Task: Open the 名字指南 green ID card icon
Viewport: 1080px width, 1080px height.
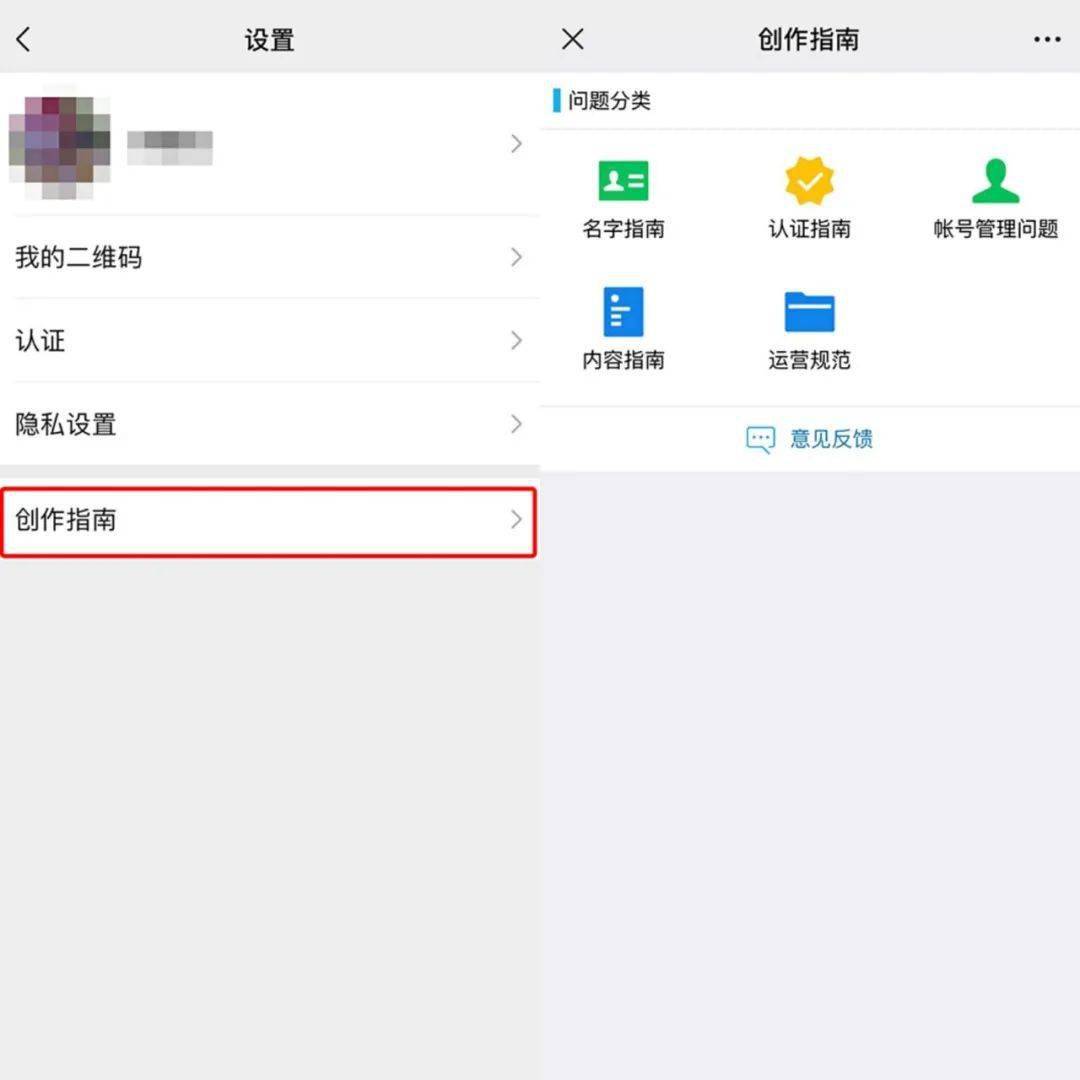Action: [623, 180]
